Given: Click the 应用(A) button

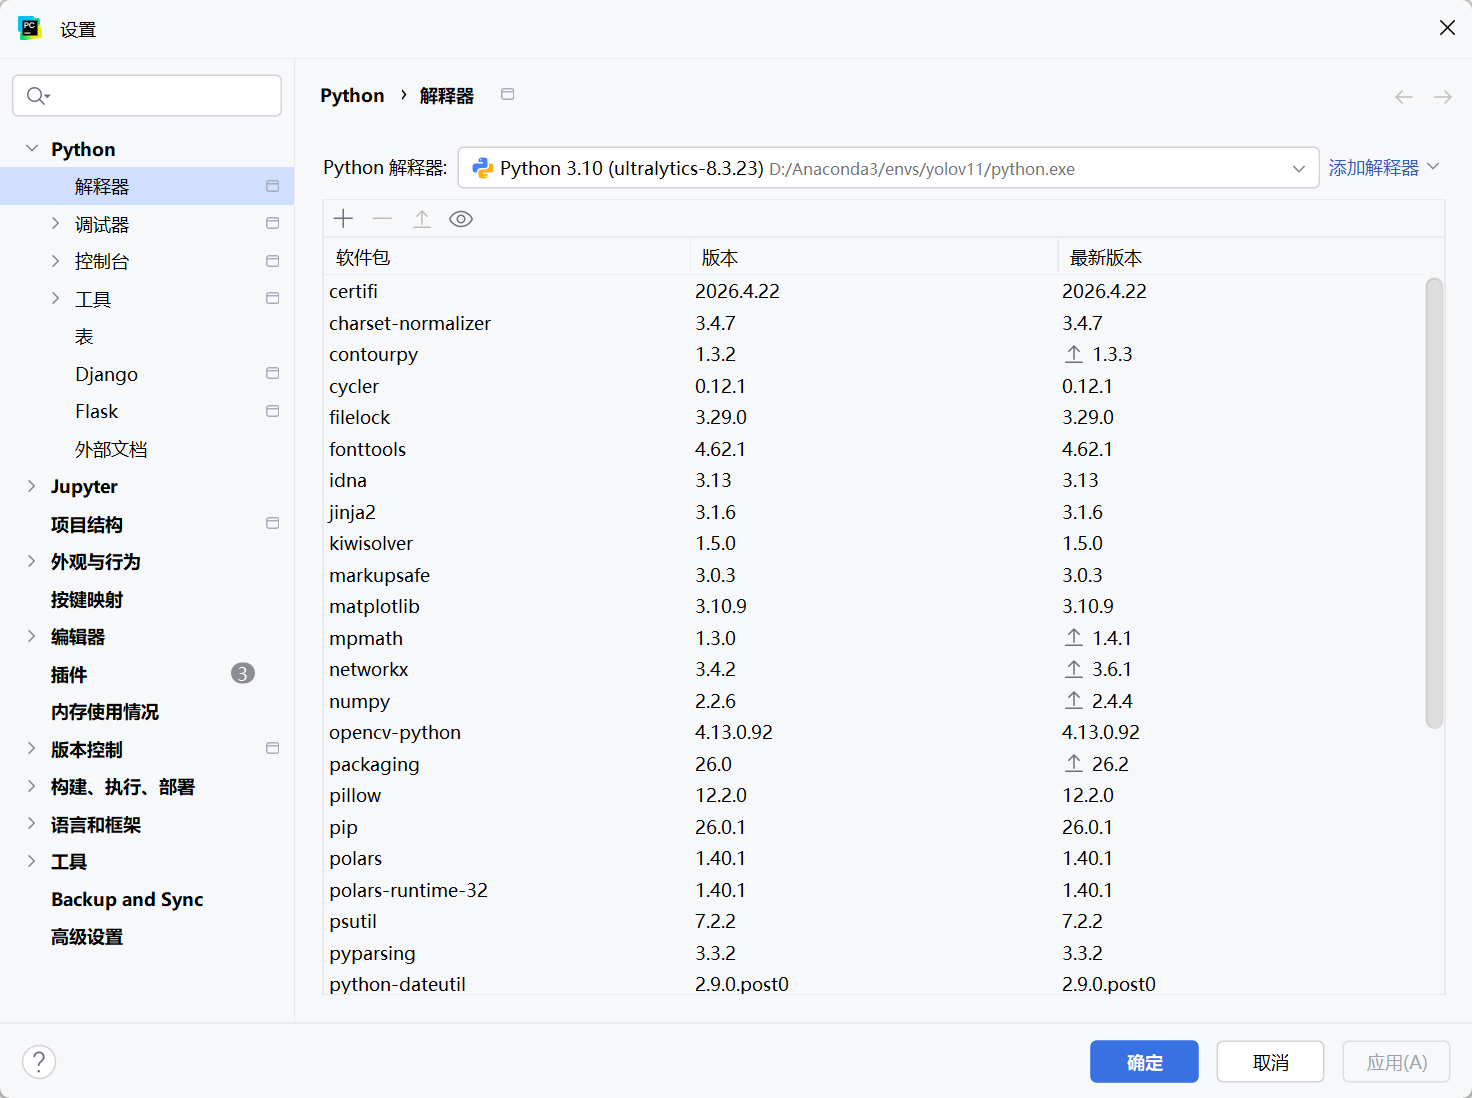Looking at the screenshot, I should [1396, 1062].
